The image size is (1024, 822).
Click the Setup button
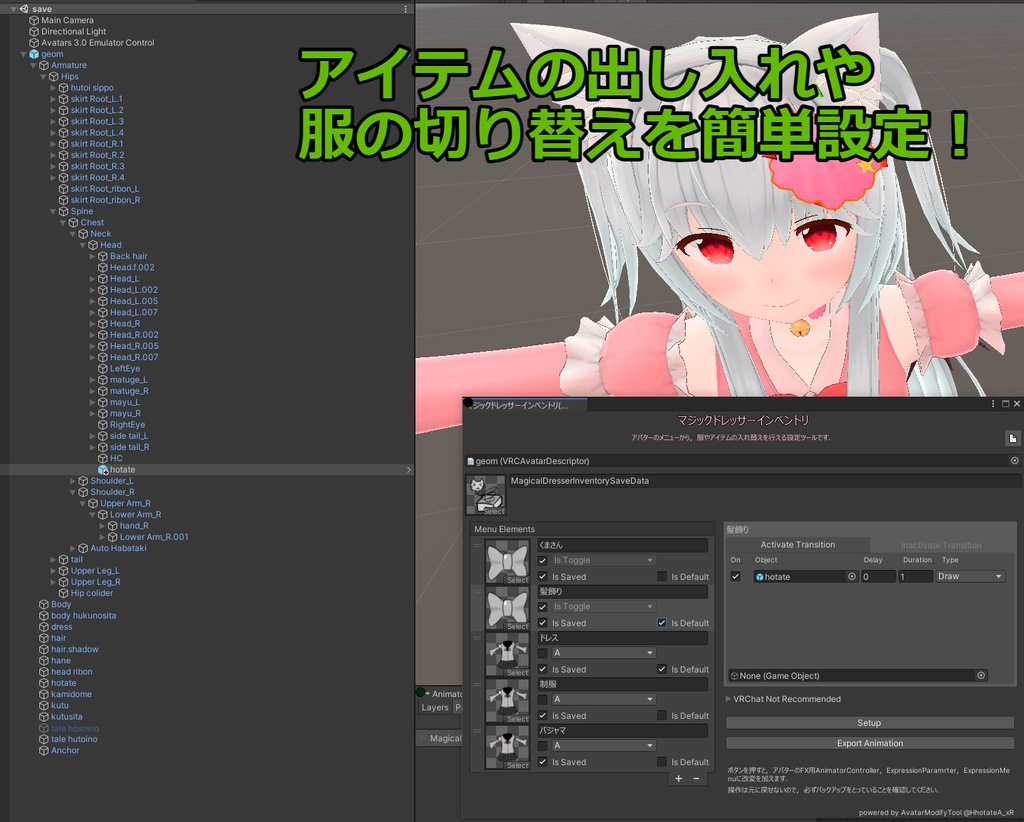point(869,723)
